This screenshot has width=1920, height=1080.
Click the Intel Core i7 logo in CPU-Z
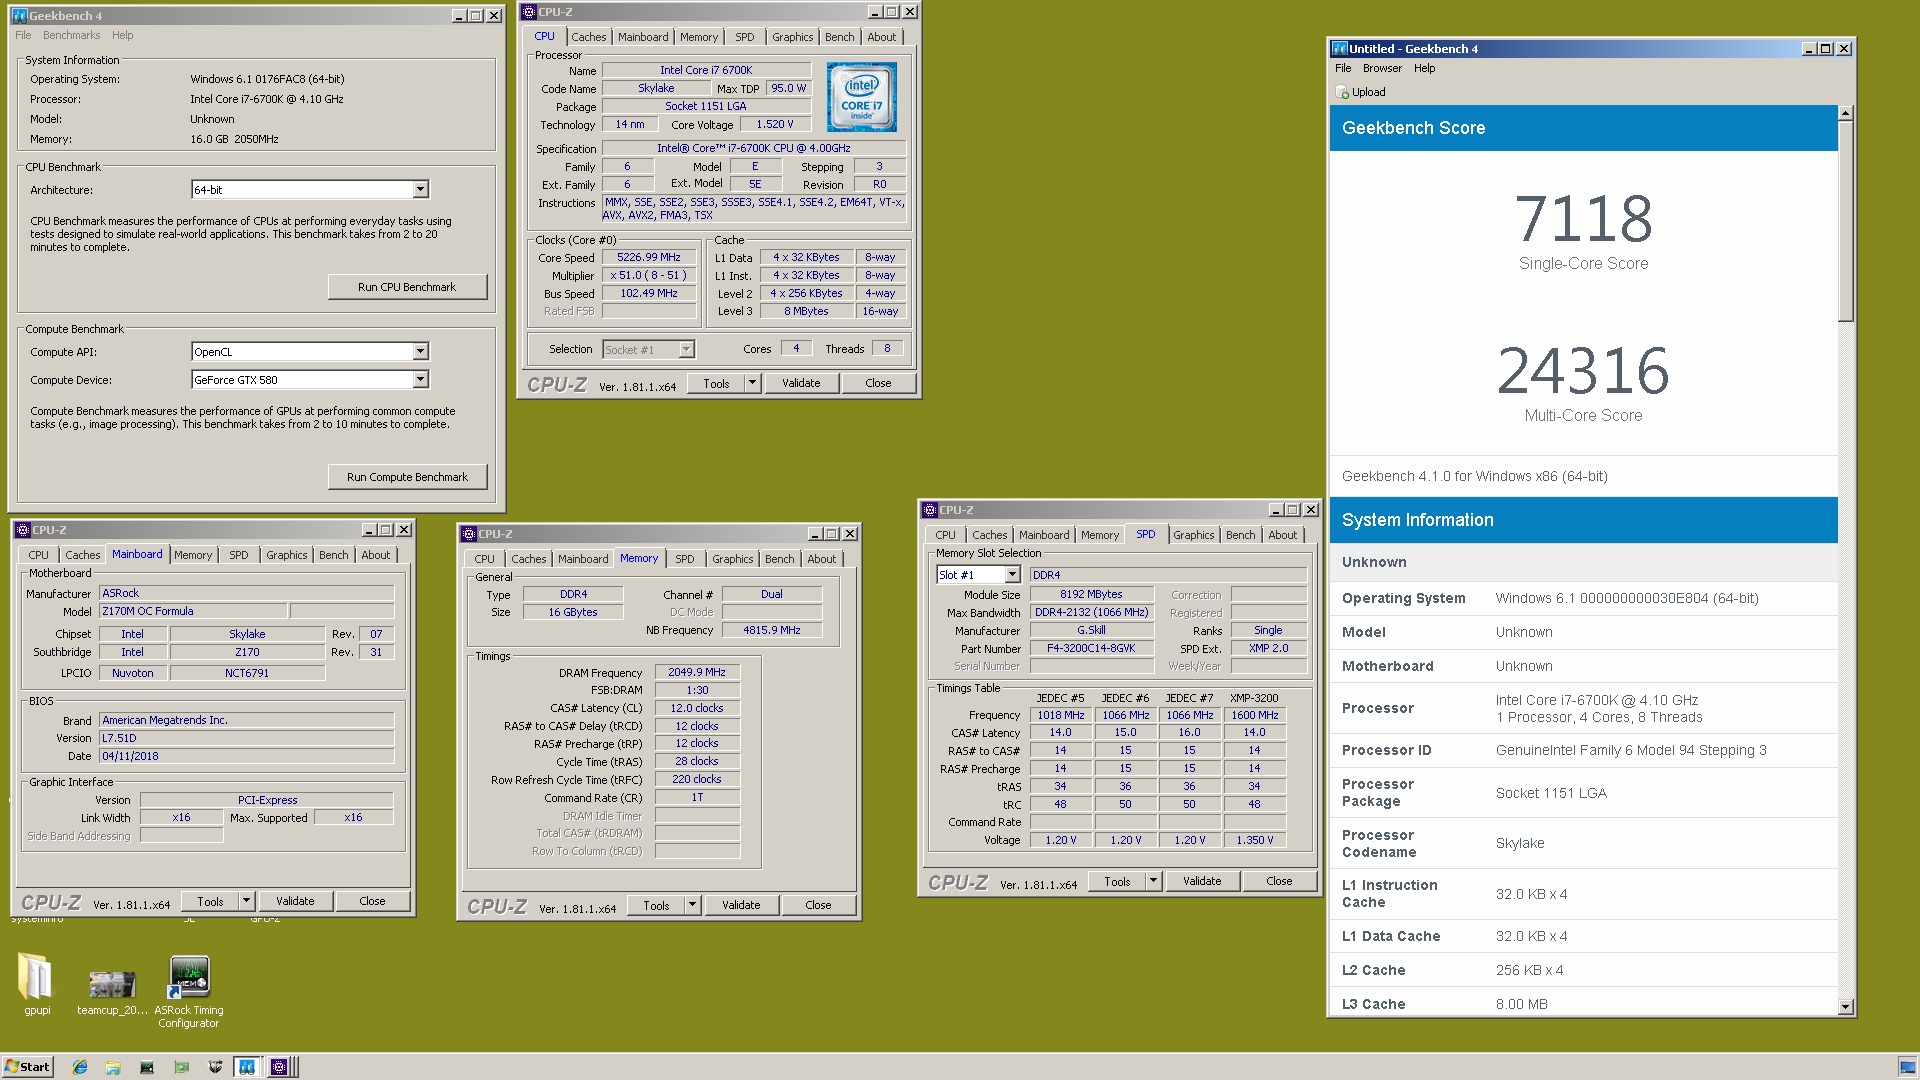(861, 97)
